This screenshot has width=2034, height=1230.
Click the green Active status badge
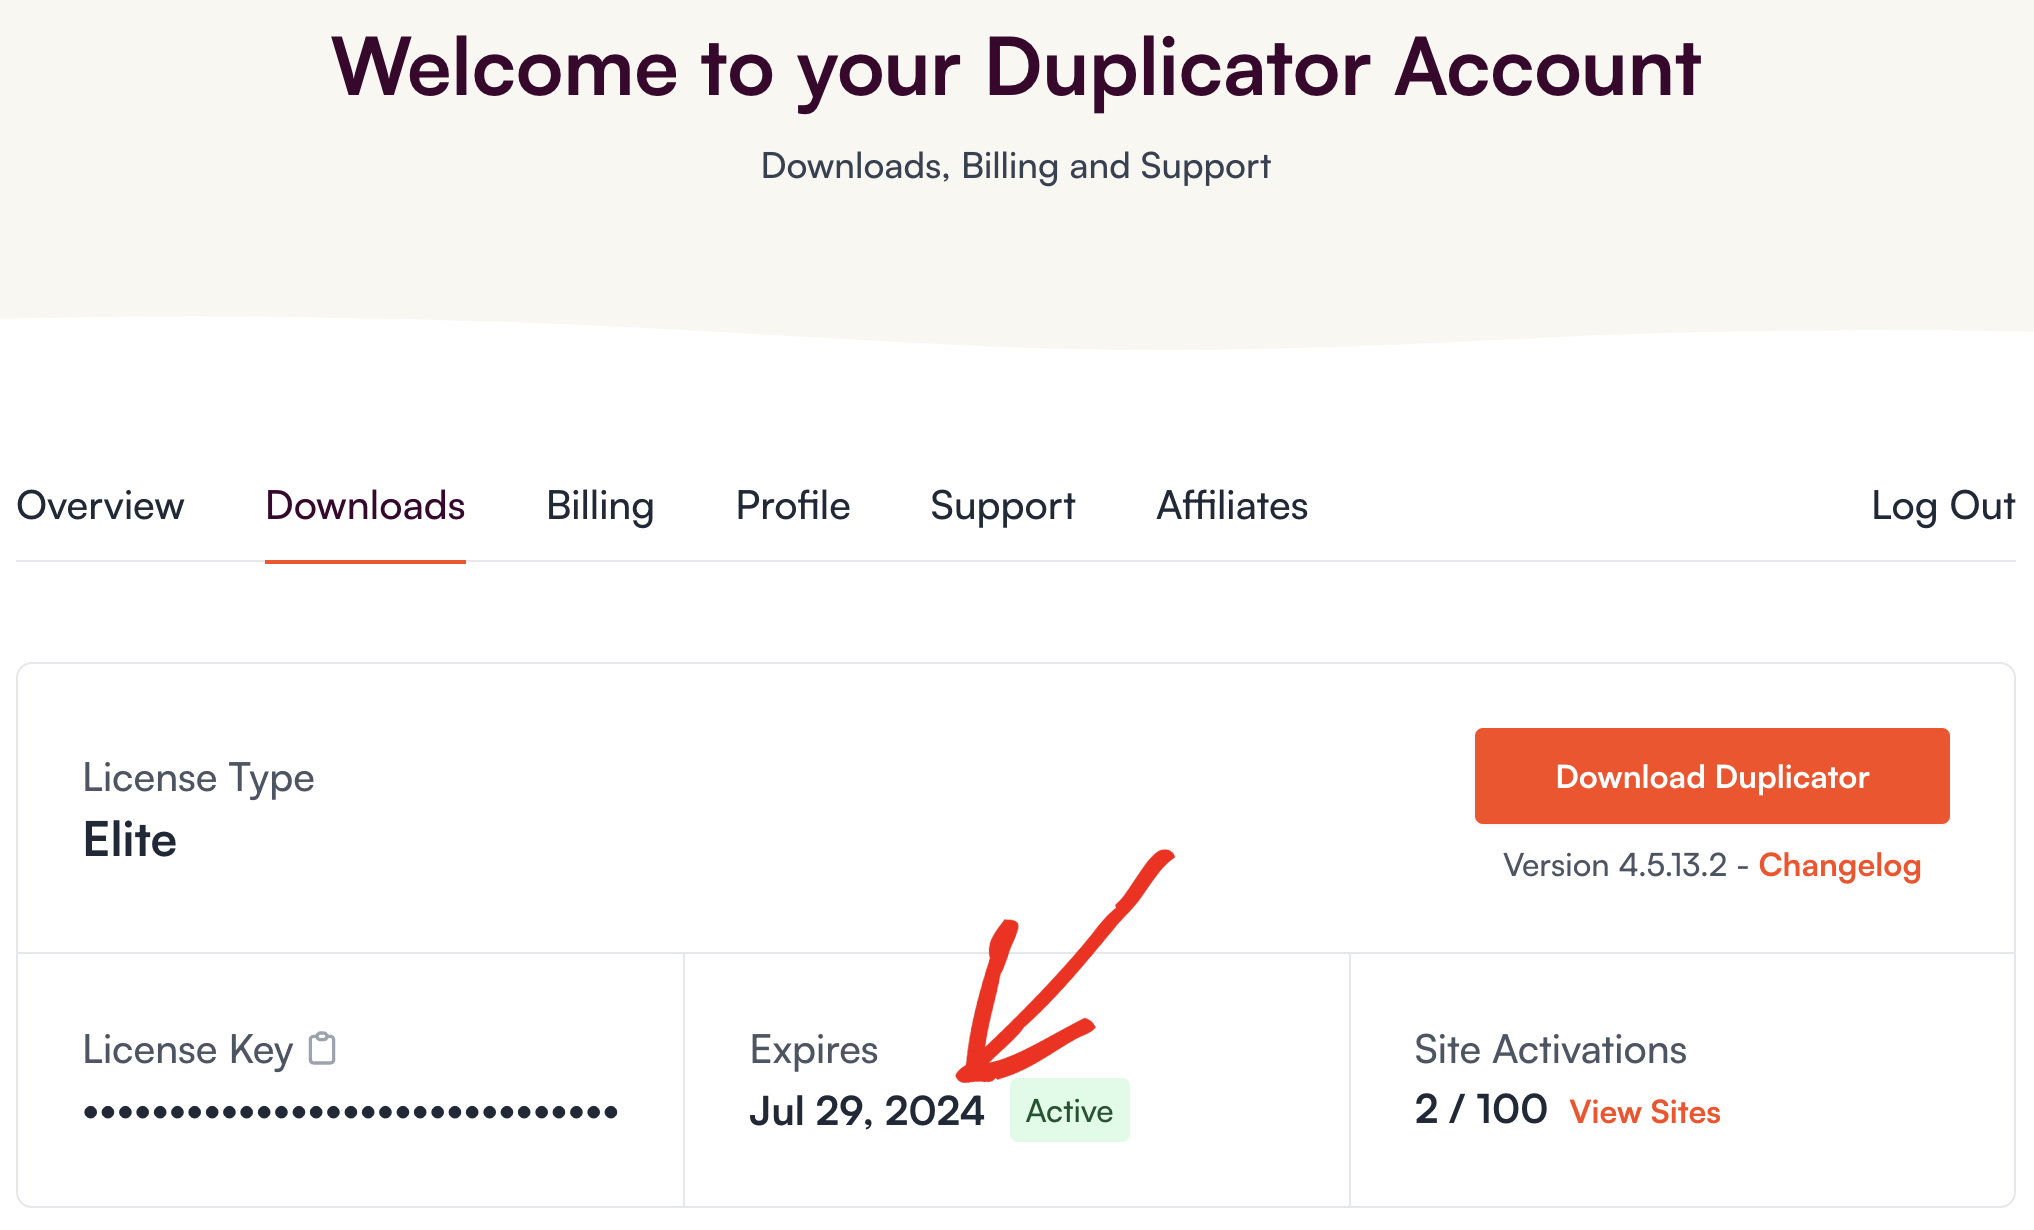pos(1070,1110)
